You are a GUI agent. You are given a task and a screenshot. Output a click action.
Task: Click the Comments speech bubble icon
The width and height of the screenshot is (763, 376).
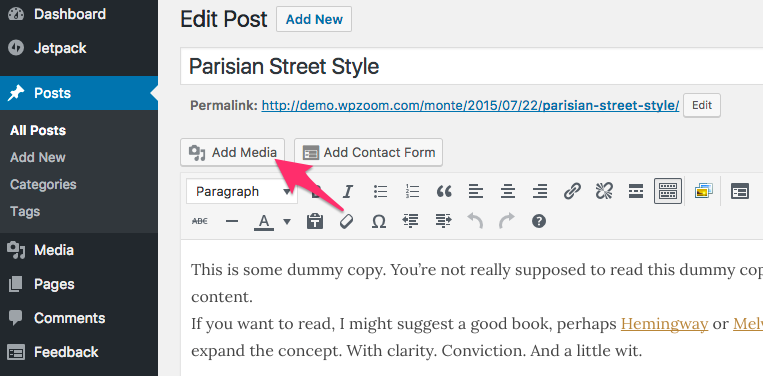(x=16, y=318)
